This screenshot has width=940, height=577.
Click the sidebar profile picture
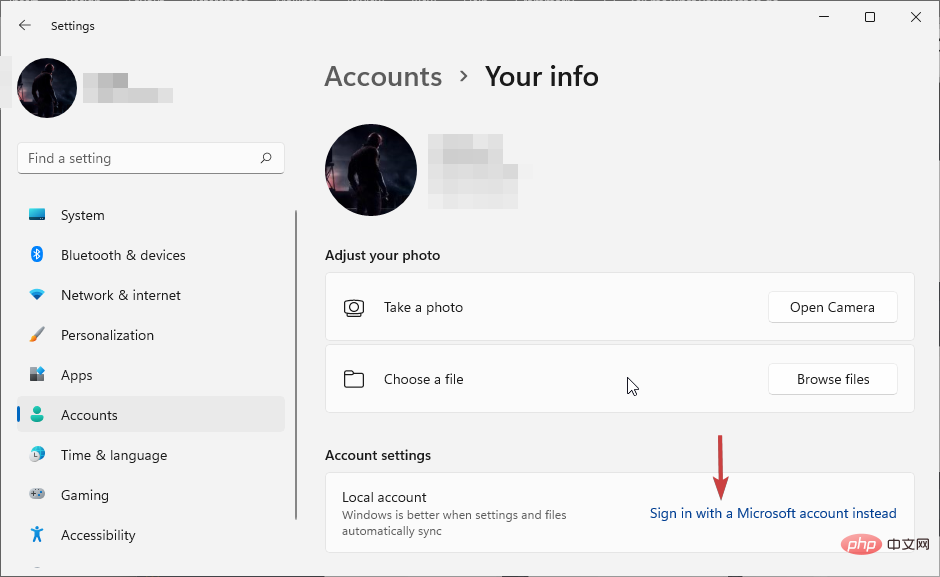(47, 88)
